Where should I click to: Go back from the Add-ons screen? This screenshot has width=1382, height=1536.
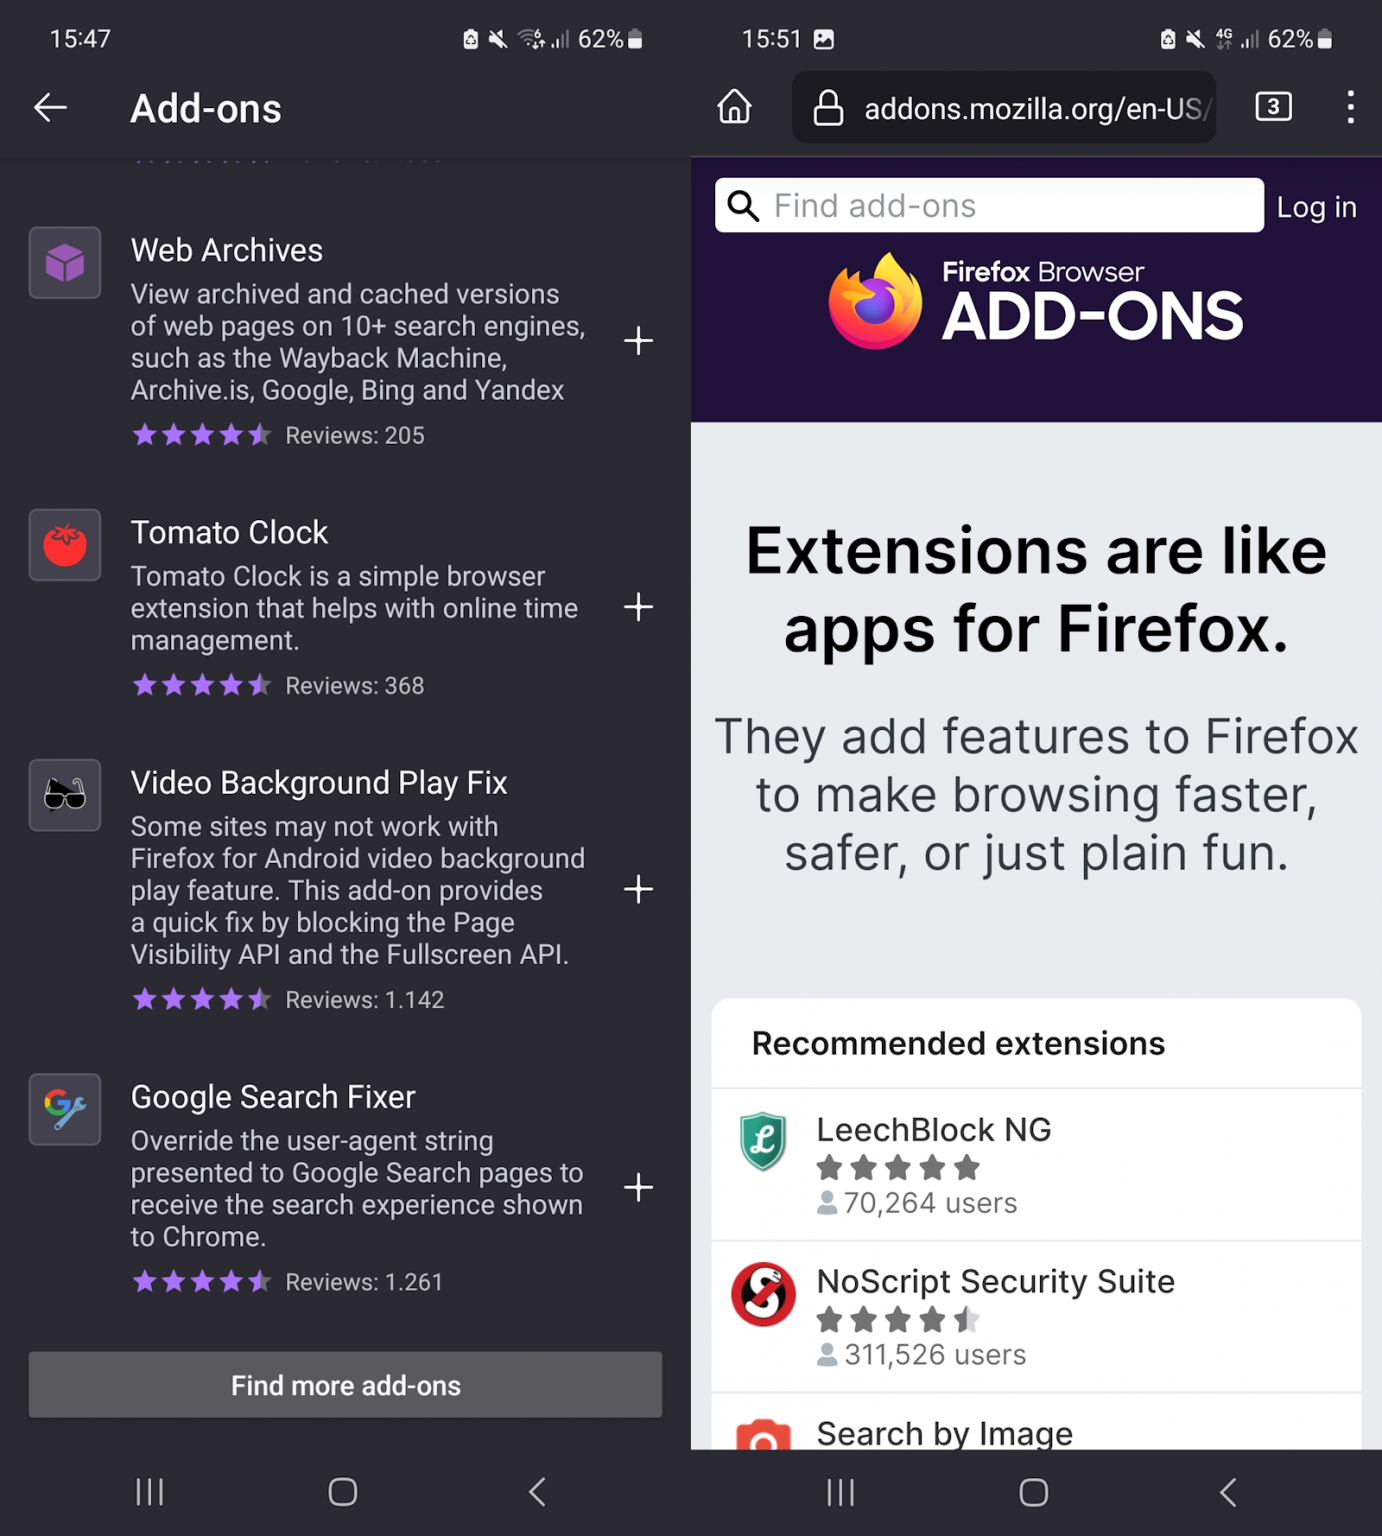click(49, 107)
